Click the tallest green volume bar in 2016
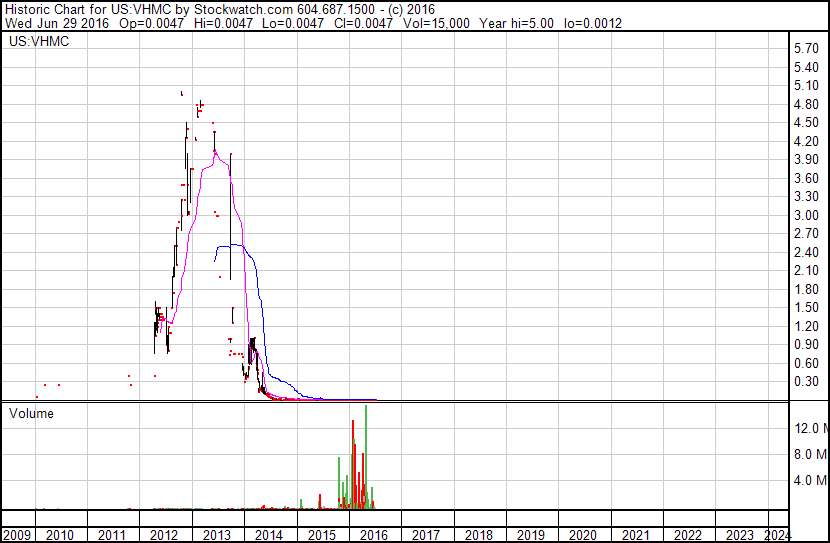This screenshot has height=543, width=830. [366, 457]
